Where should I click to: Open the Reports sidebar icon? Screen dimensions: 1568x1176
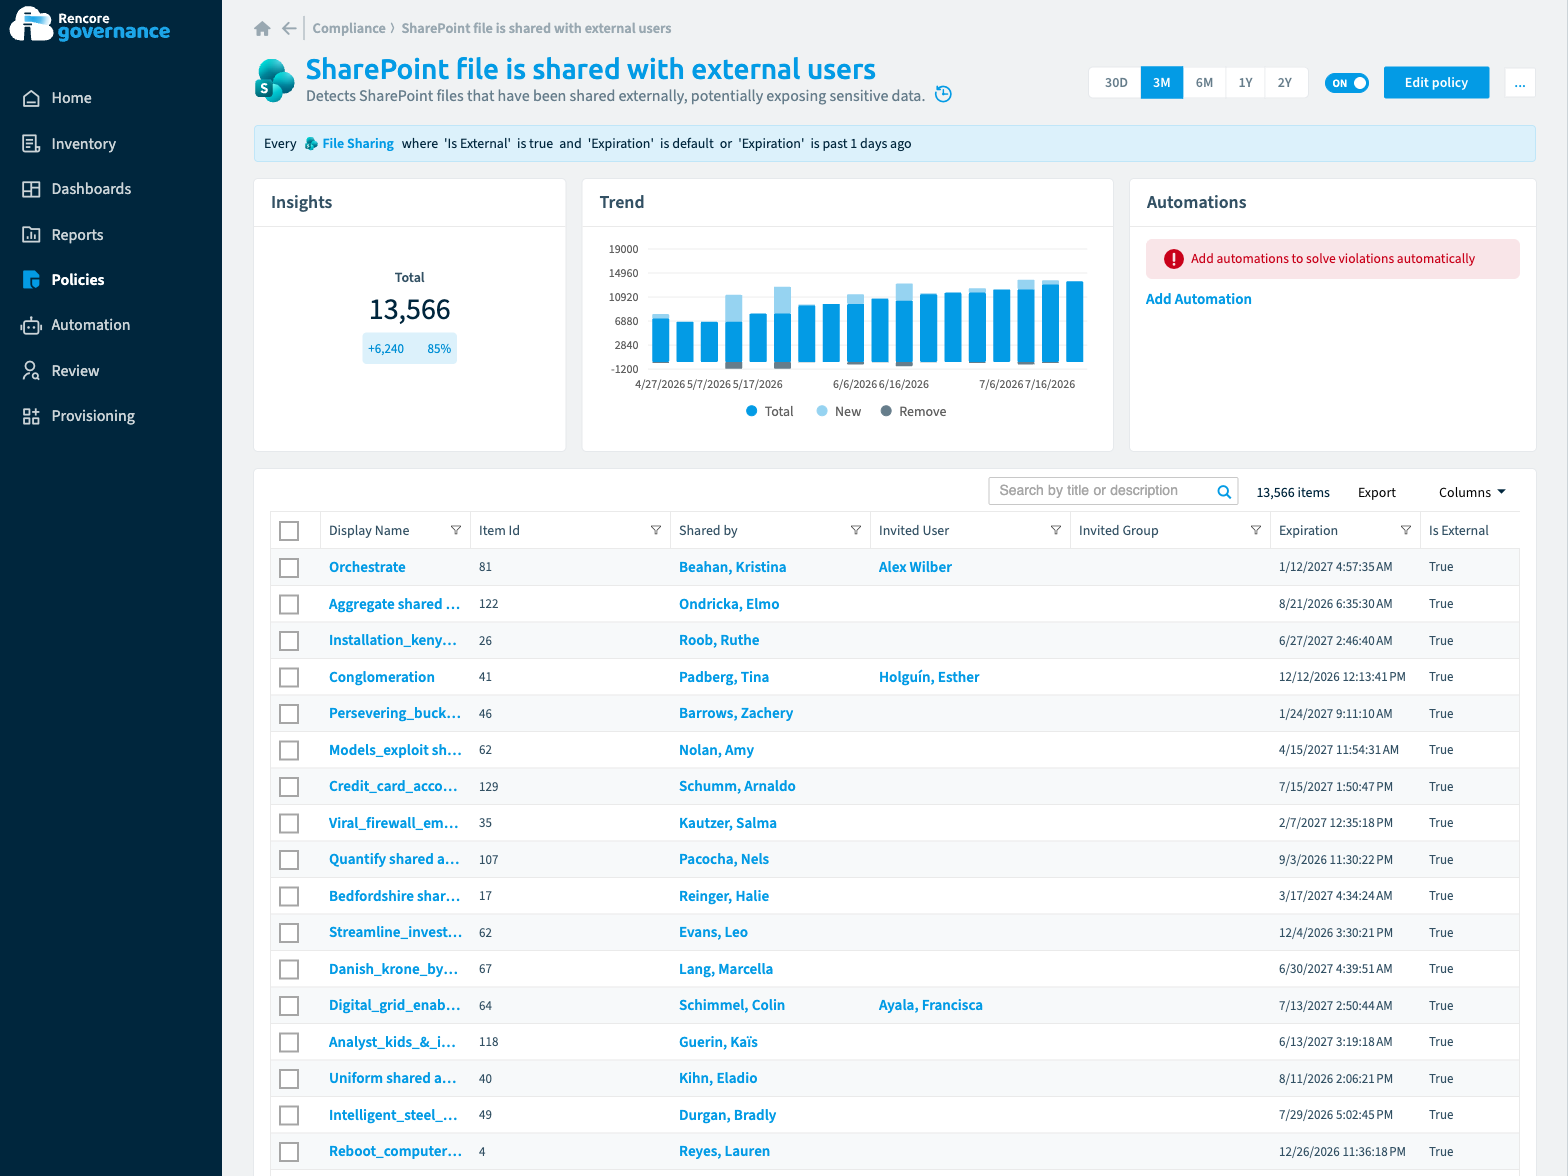31,235
